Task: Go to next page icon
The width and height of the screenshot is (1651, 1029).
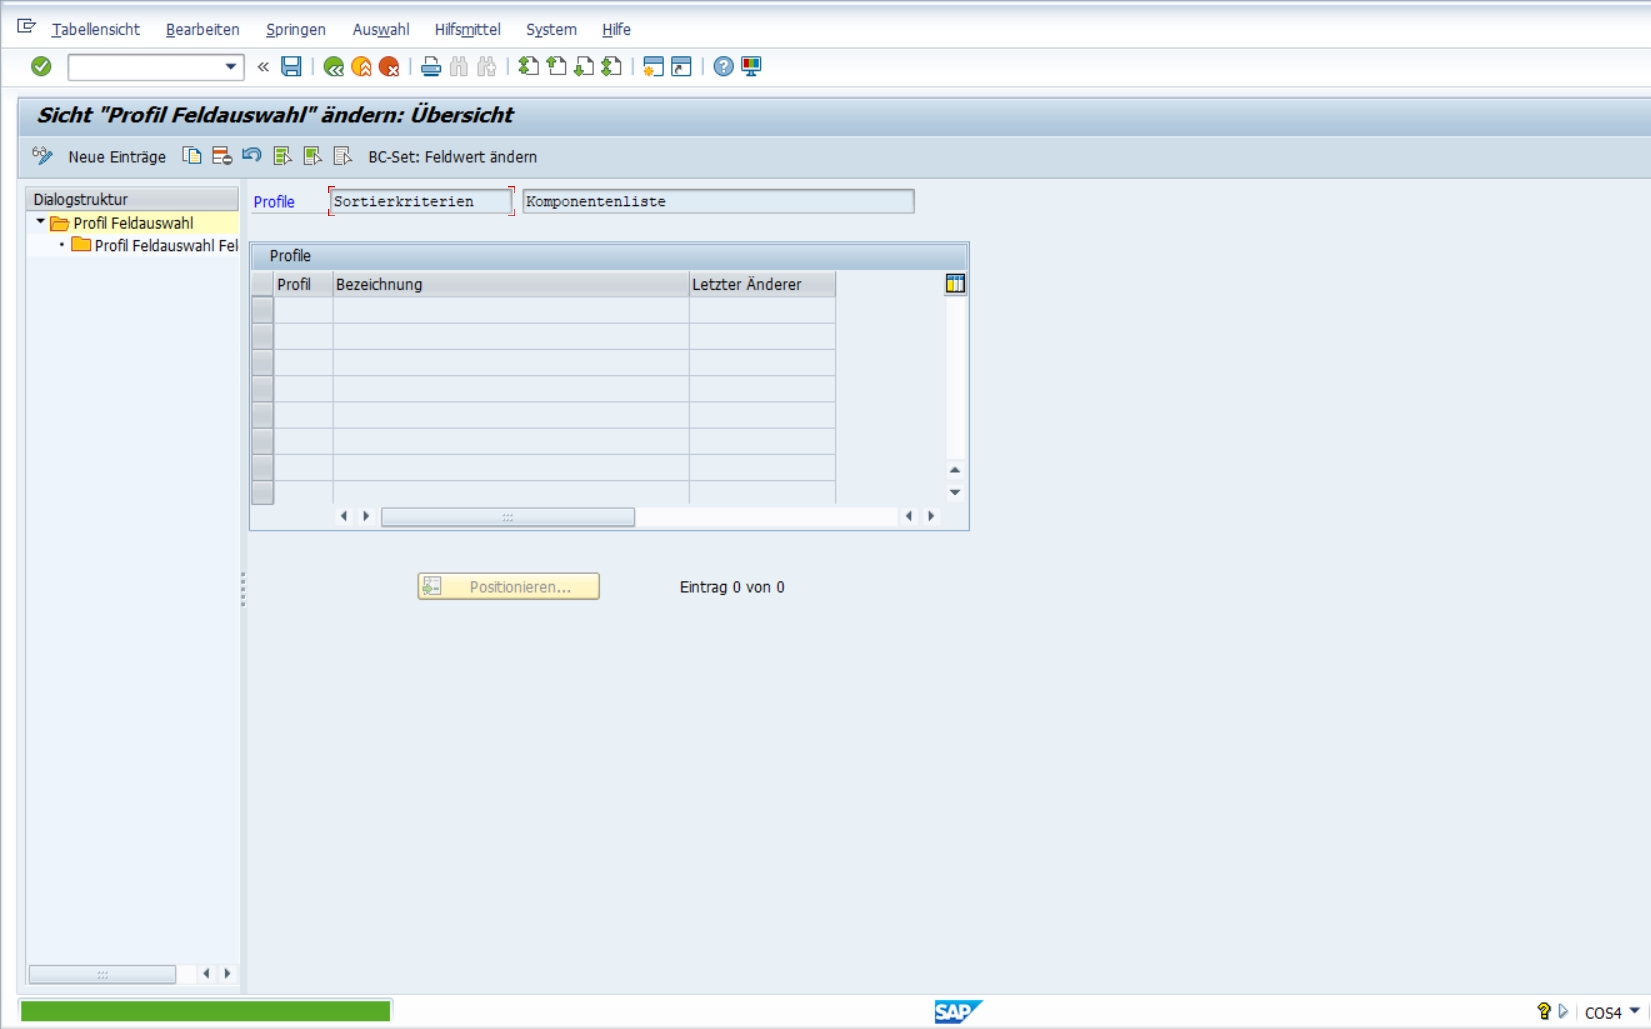Action: coord(584,67)
